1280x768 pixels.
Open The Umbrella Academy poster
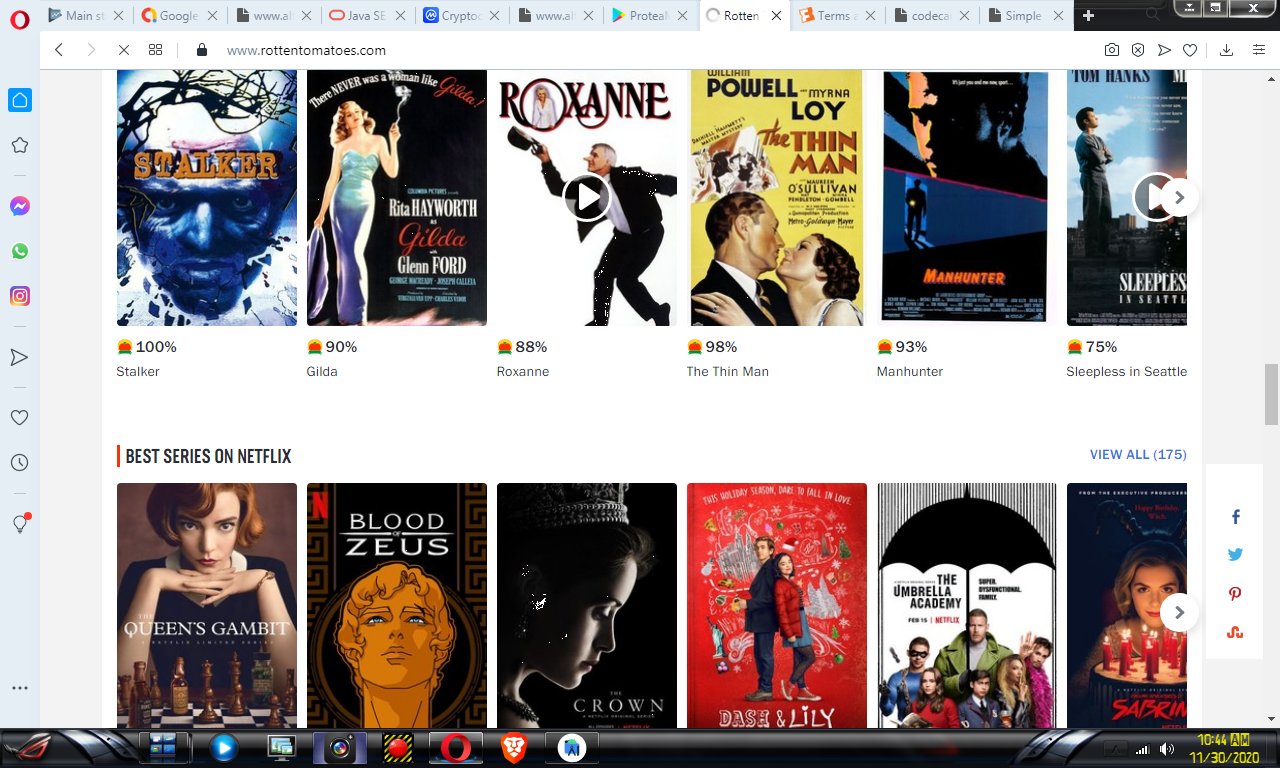point(967,605)
